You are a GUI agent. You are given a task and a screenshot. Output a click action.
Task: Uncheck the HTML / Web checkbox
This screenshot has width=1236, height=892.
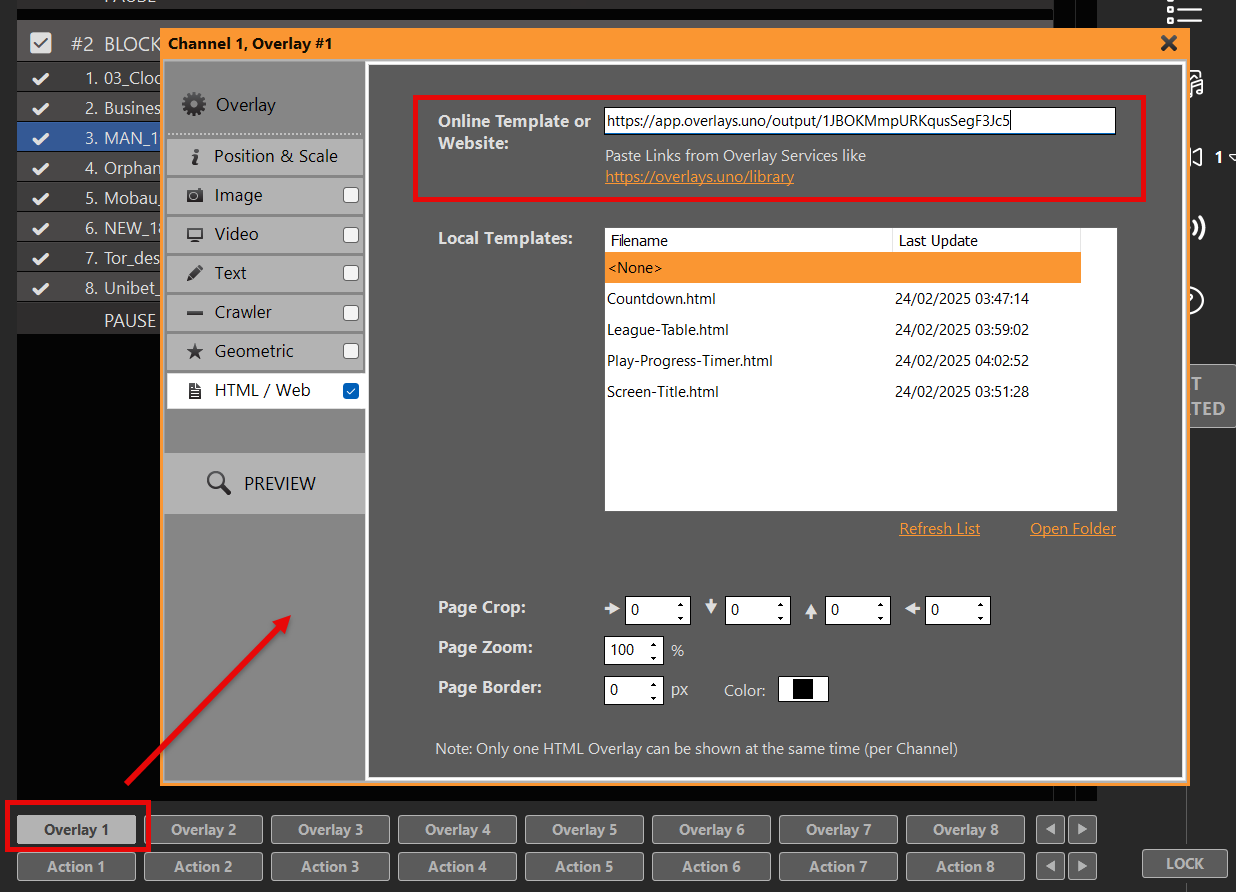tap(351, 391)
